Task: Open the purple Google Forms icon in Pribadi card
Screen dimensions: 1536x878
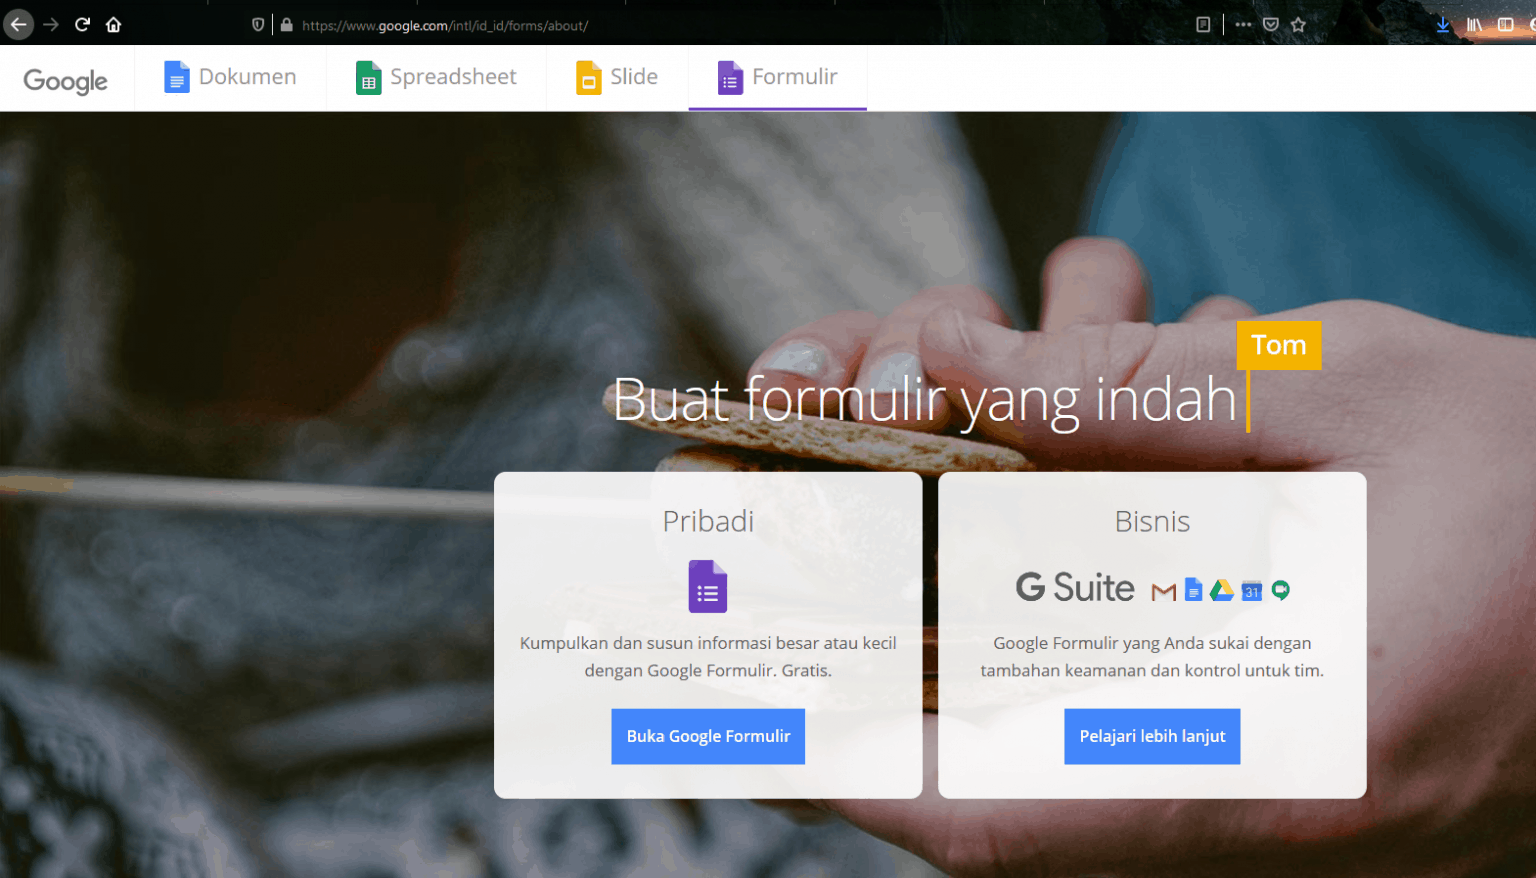Action: (707, 587)
